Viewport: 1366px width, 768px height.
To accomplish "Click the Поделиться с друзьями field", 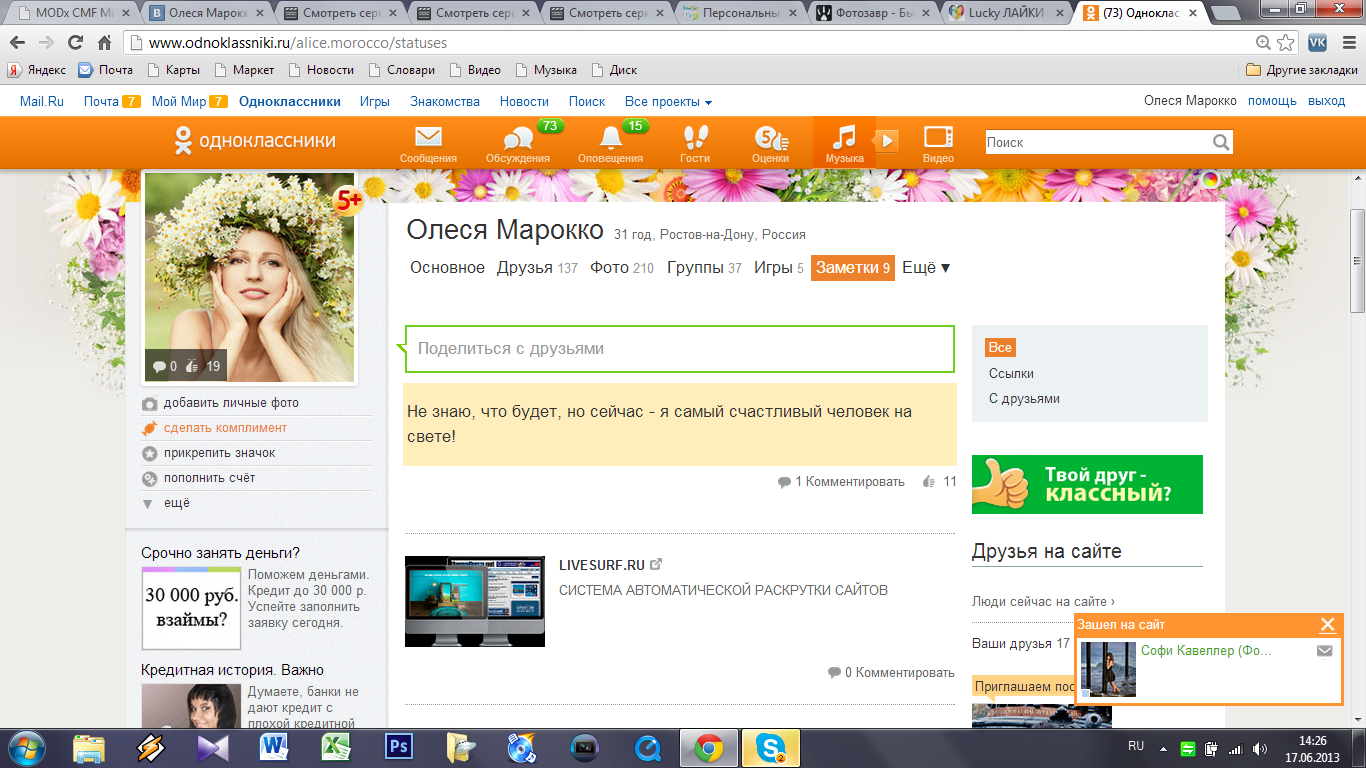I will click(680, 349).
